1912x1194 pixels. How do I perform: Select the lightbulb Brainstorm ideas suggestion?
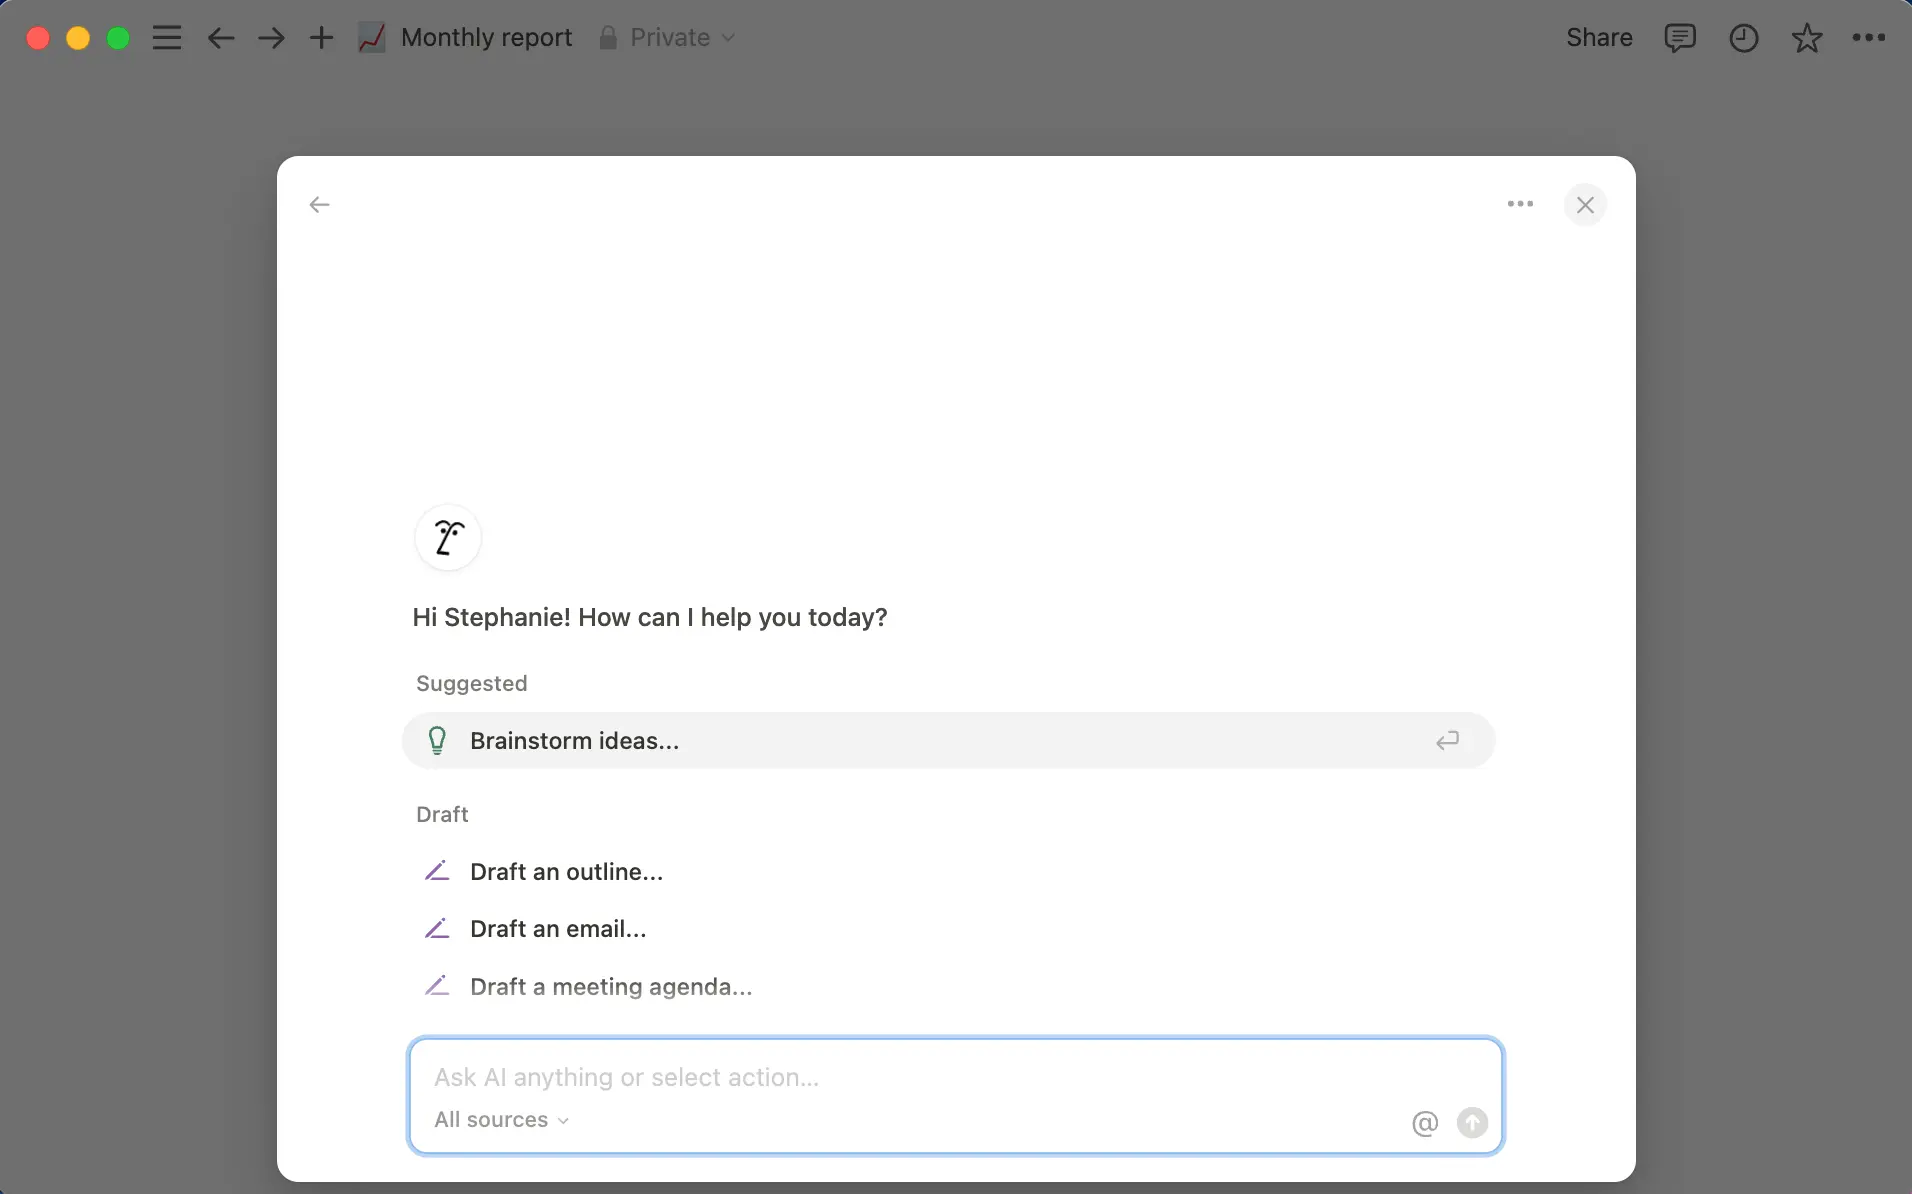tap(947, 740)
